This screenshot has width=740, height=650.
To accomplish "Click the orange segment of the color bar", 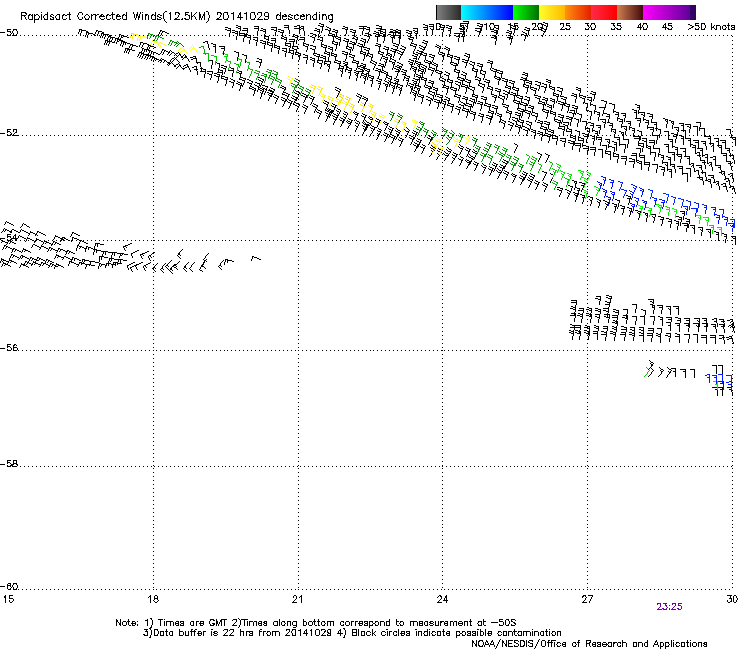I will click(x=578, y=12).
